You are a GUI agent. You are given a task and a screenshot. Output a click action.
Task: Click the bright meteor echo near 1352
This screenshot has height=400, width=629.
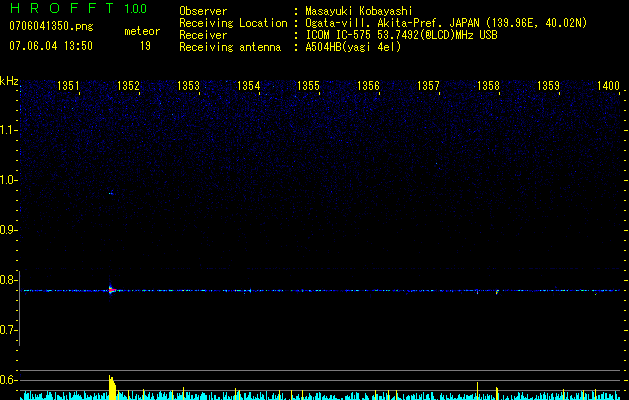[112, 290]
